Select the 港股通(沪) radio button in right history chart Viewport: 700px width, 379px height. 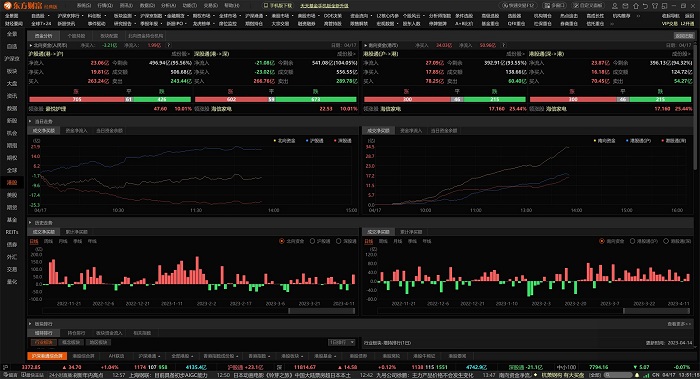[633, 241]
